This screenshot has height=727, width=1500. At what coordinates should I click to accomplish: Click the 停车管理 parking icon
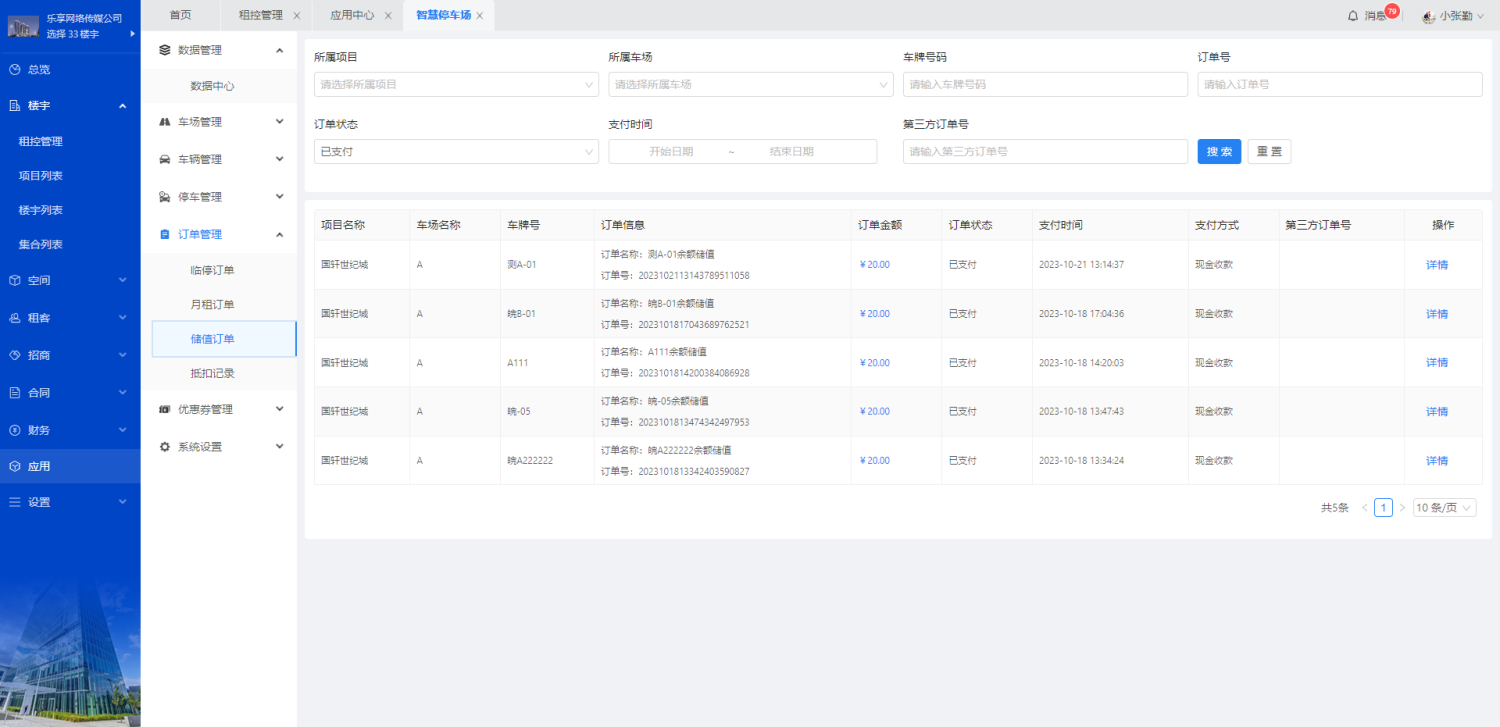coord(165,197)
